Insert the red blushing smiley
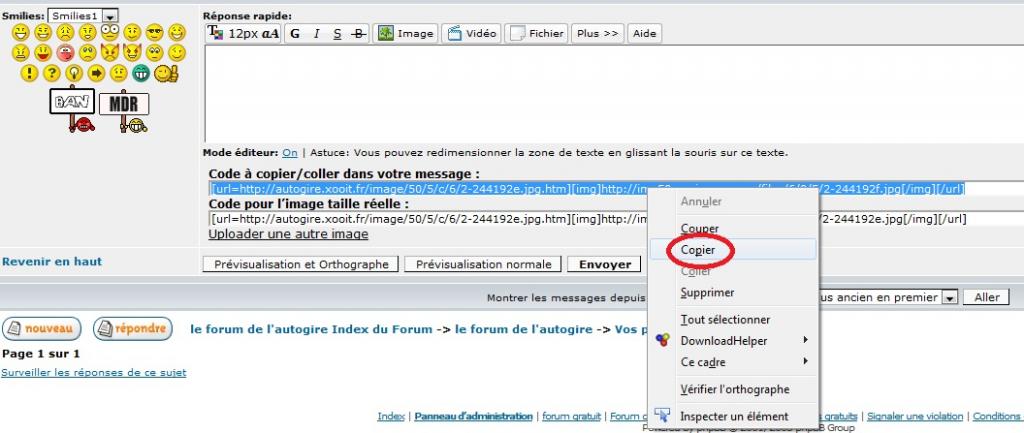 pos(65,52)
